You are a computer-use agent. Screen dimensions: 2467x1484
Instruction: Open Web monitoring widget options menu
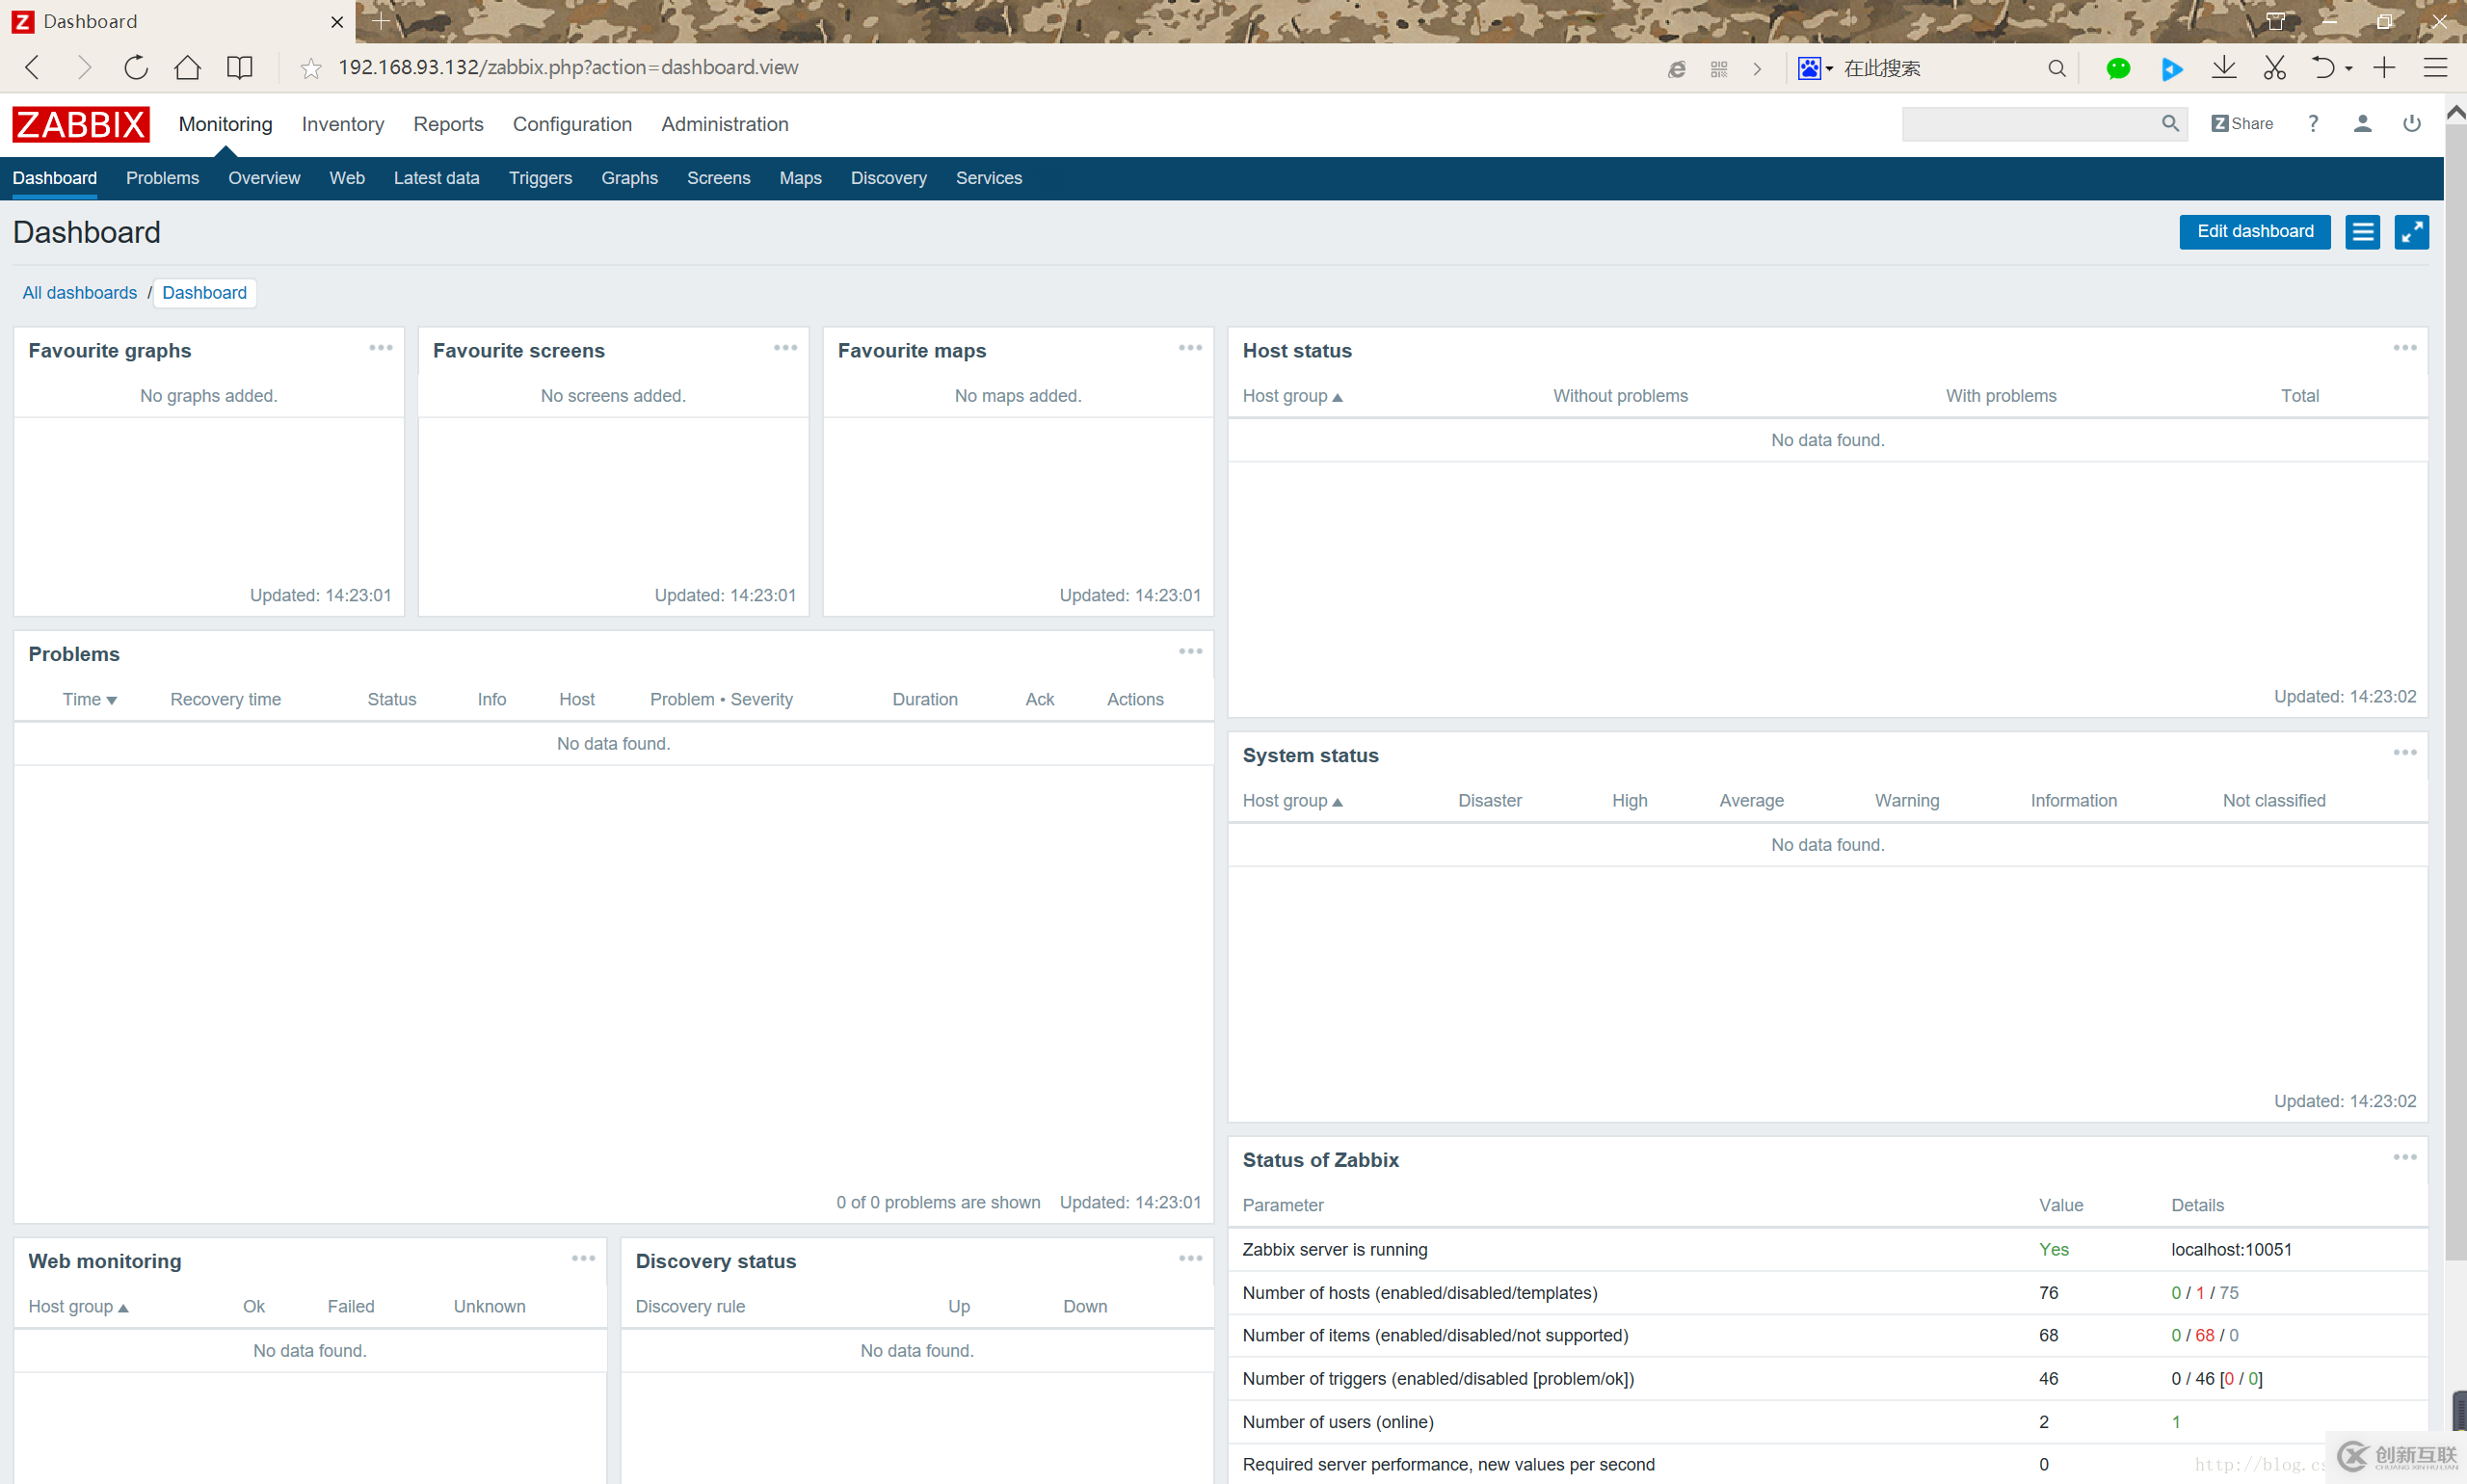(583, 1258)
